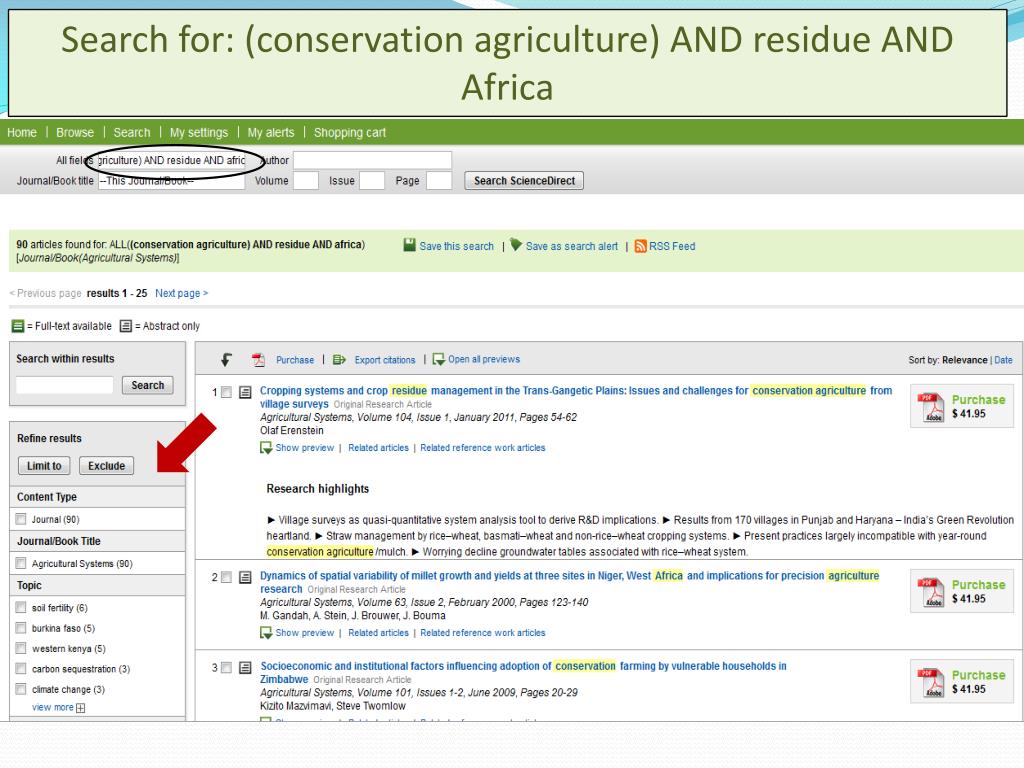Check the Agricultural Systems (90) box
The image size is (1024, 768).
pyautogui.click(x=21, y=563)
